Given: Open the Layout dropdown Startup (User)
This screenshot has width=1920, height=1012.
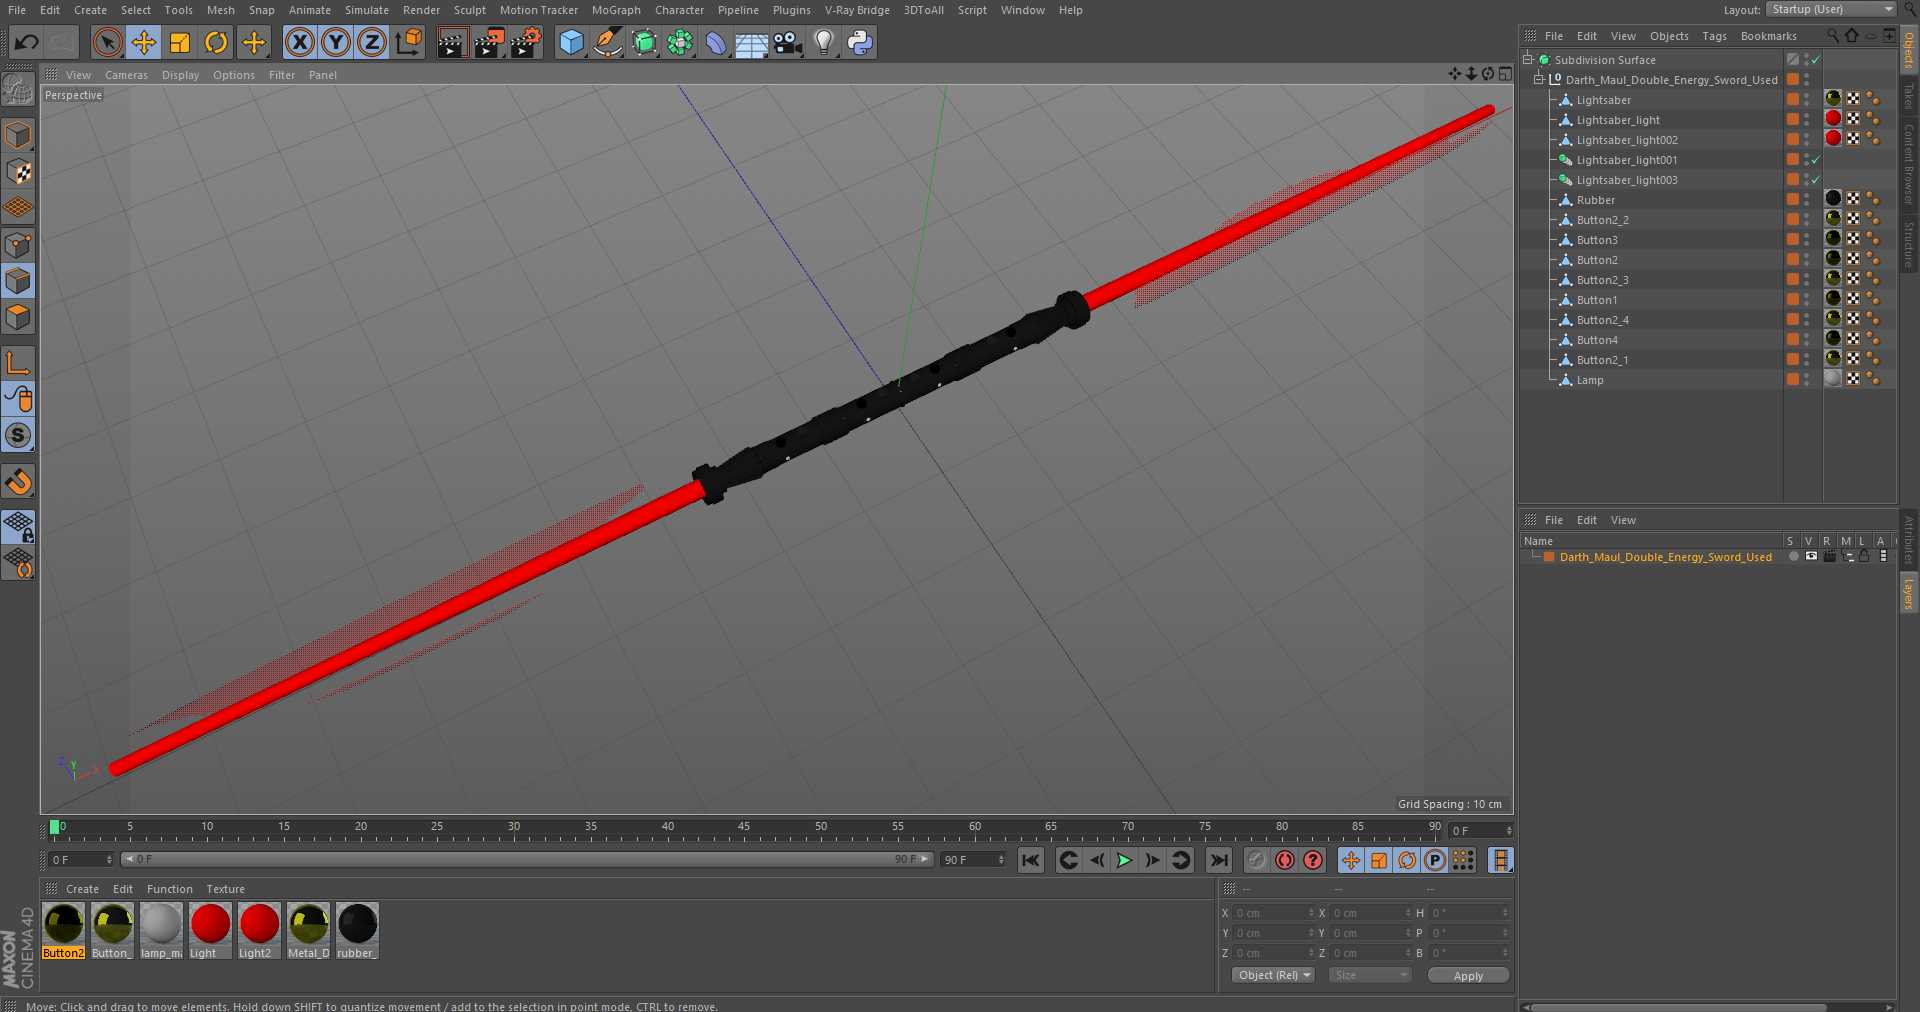Looking at the screenshot, I should tap(1831, 9).
